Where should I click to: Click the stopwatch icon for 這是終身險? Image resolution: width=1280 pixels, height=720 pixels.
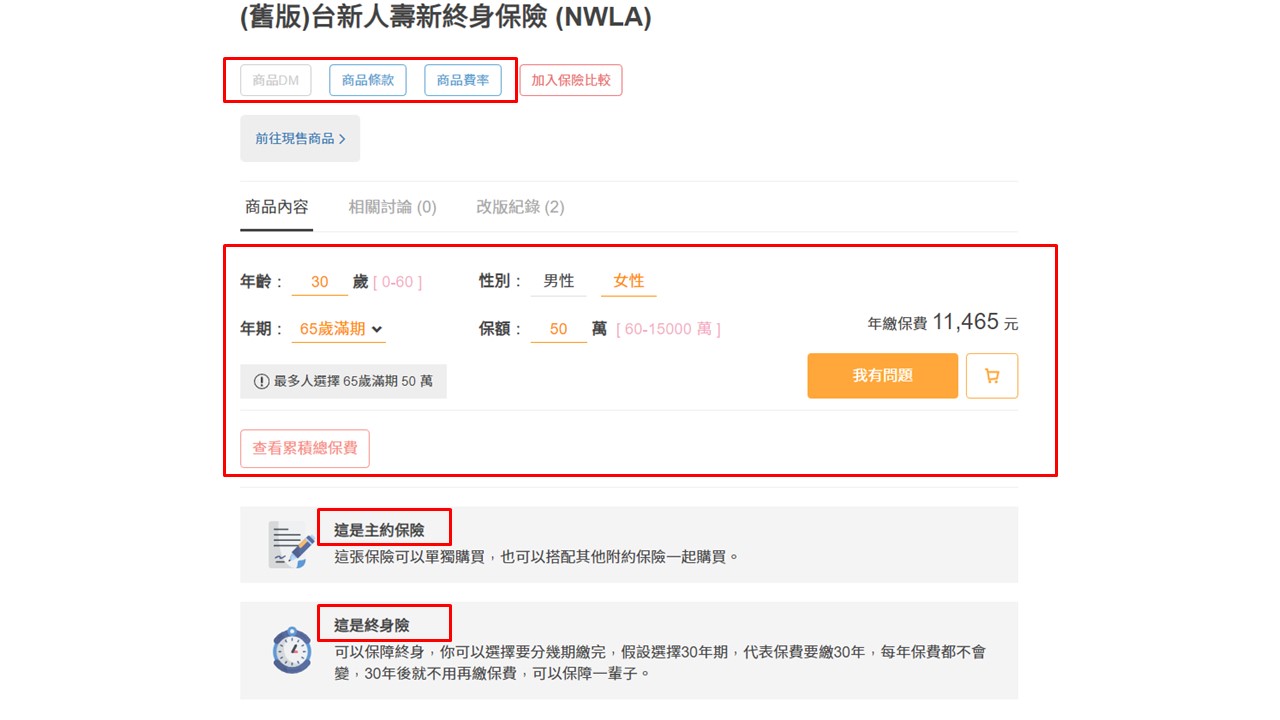pyautogui.click(x=292, y=650)
